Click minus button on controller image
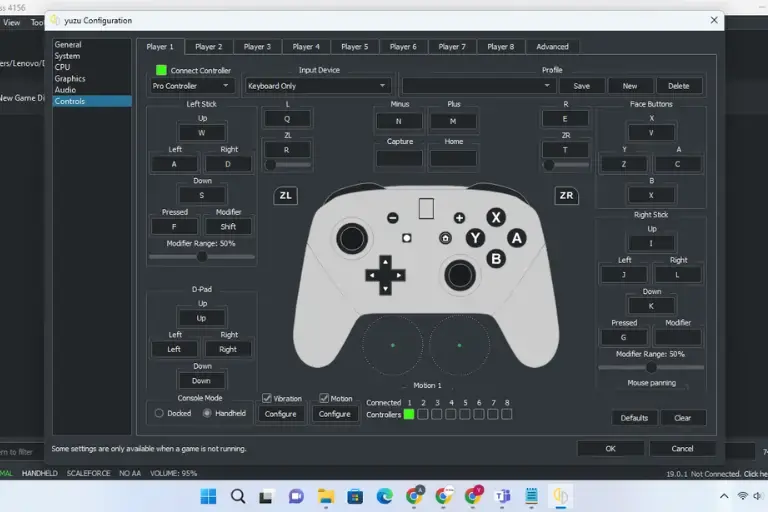This screenshot has height=512, width=768. tap(392, 218)
